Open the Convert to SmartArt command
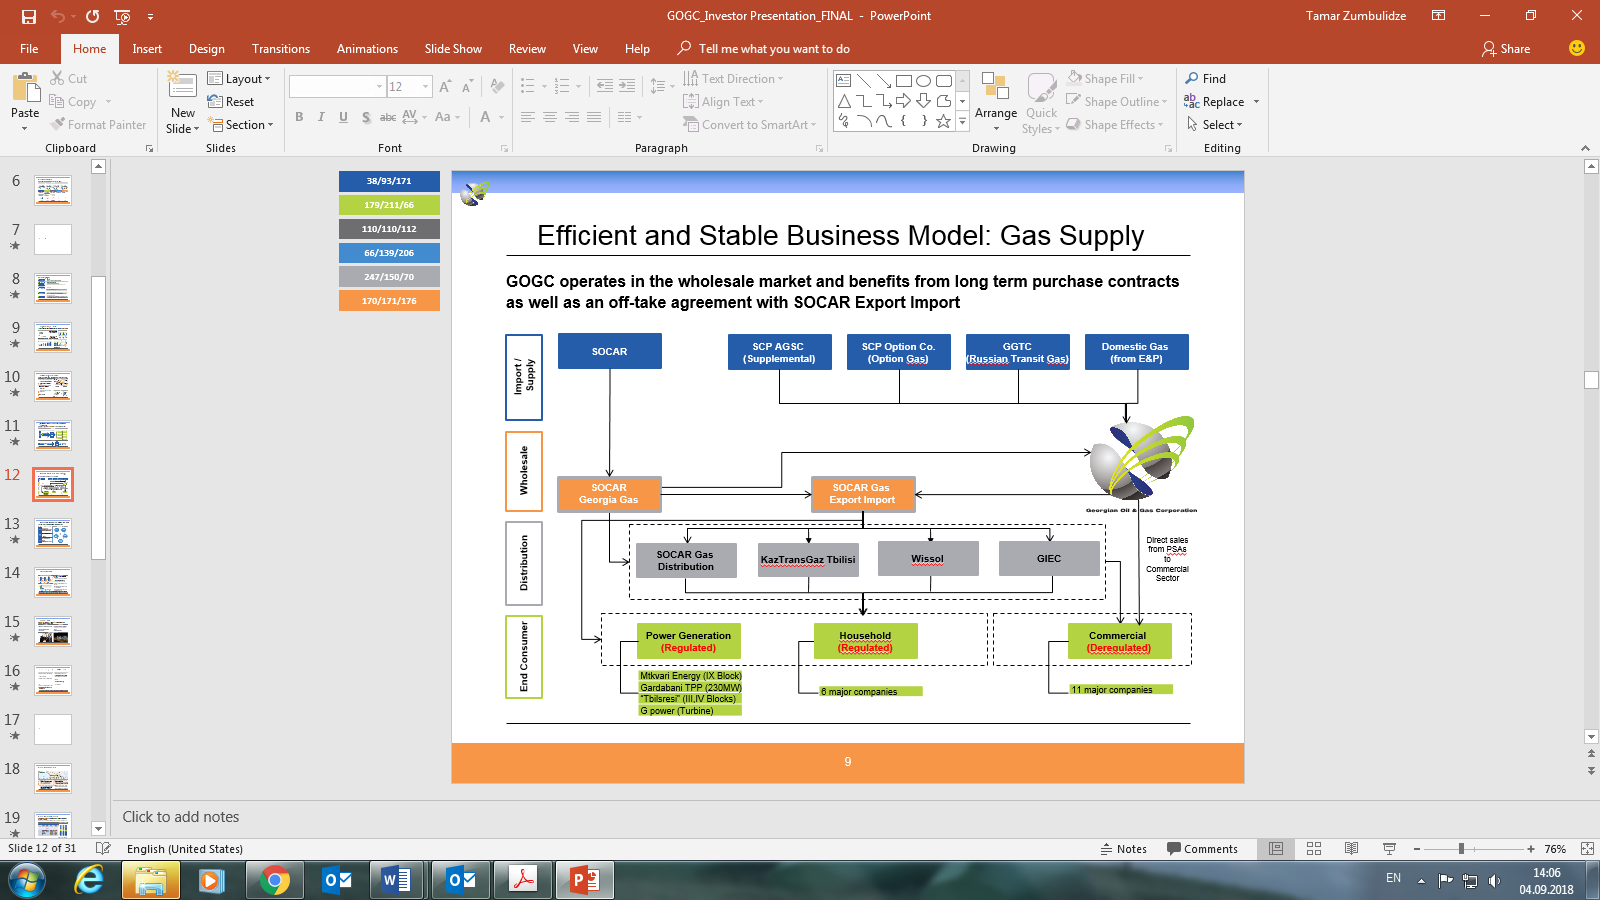The height and width of the screenshot is (900, 1600). pyautogui.click(x=750, y=125)
